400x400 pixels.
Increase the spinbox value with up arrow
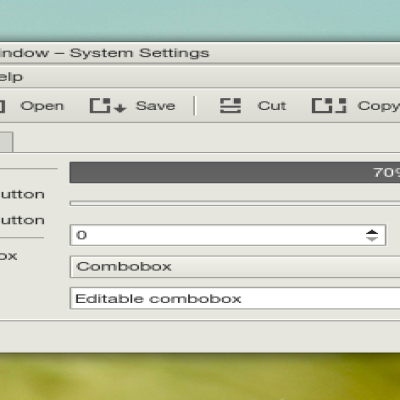[372, 232]
